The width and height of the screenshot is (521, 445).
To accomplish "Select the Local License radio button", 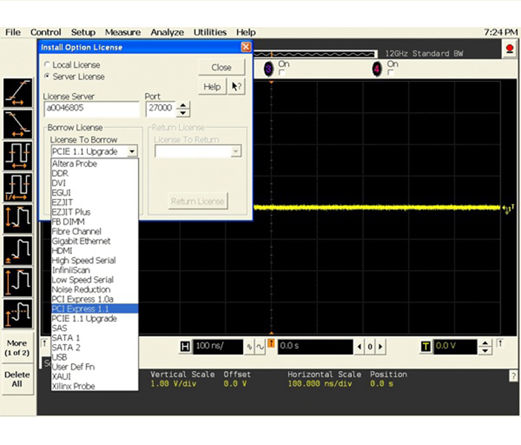I will [x=47, y=64].
